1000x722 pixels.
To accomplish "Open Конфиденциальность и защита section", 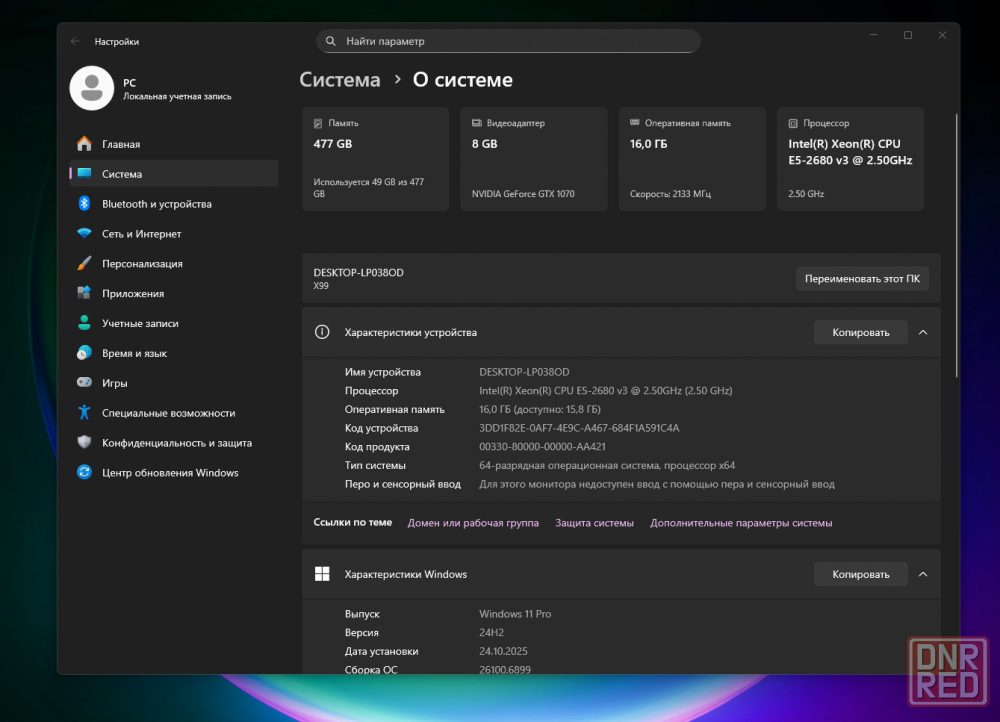I will (x=176, y=443).
